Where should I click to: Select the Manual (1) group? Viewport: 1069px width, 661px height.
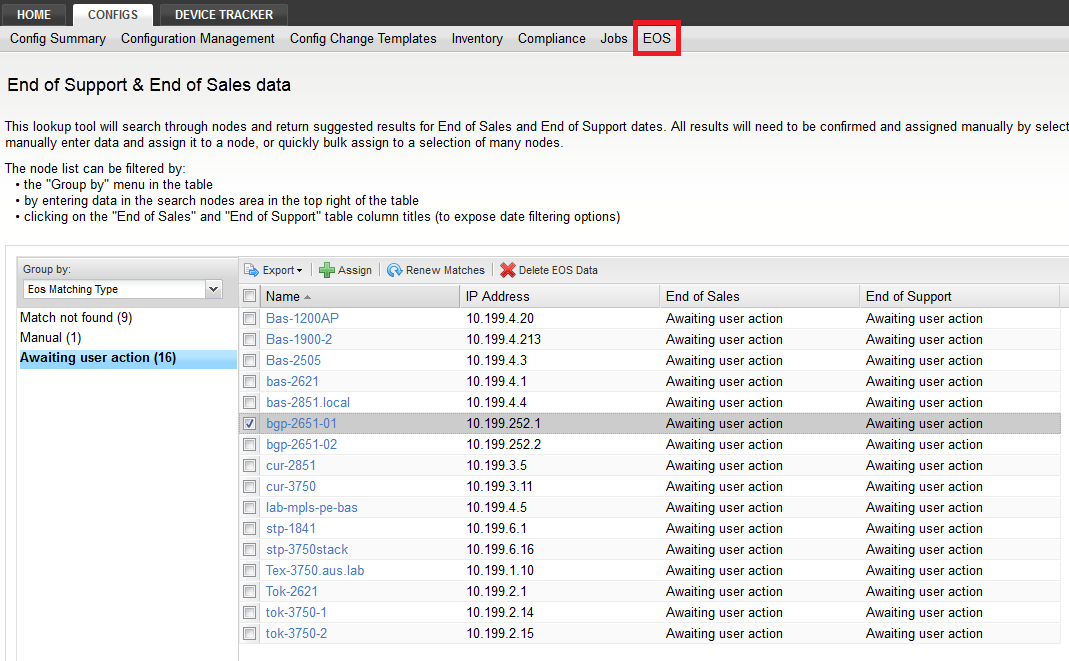[x=50, y=337]
